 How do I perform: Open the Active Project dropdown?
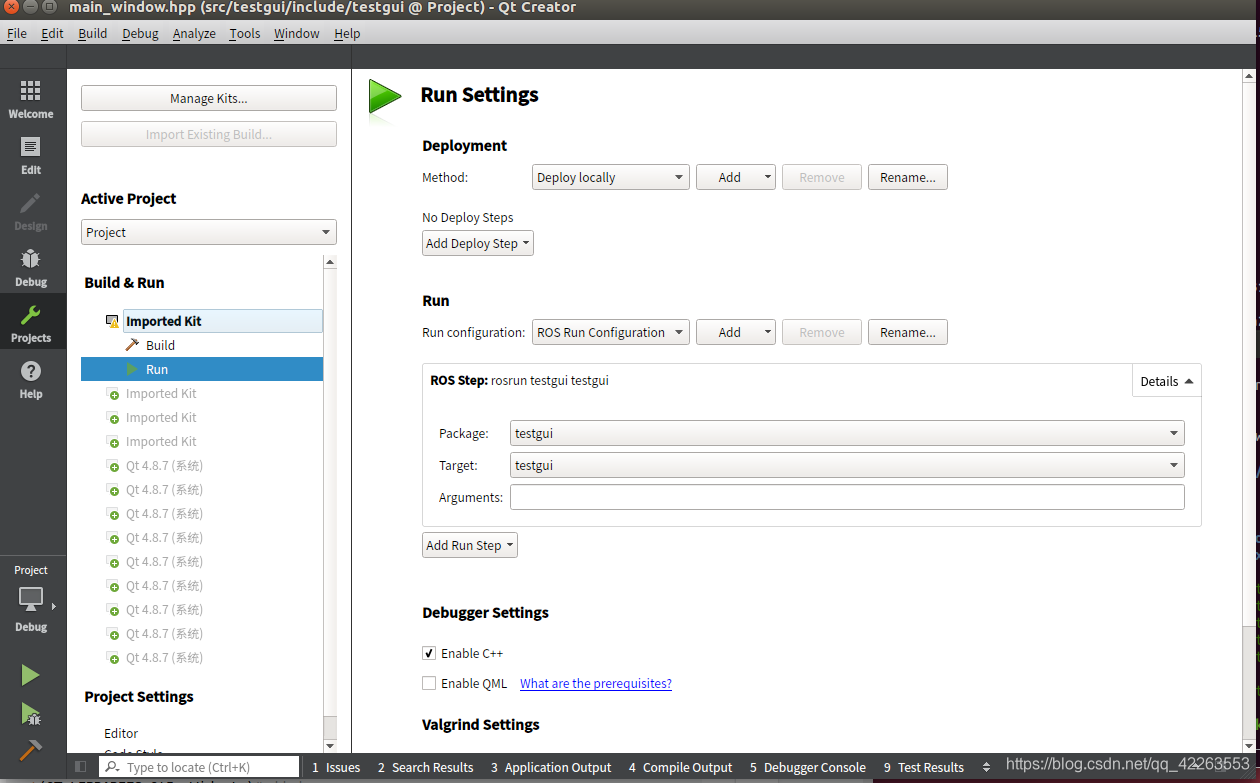pyautogui.click(x=209, y=232)
